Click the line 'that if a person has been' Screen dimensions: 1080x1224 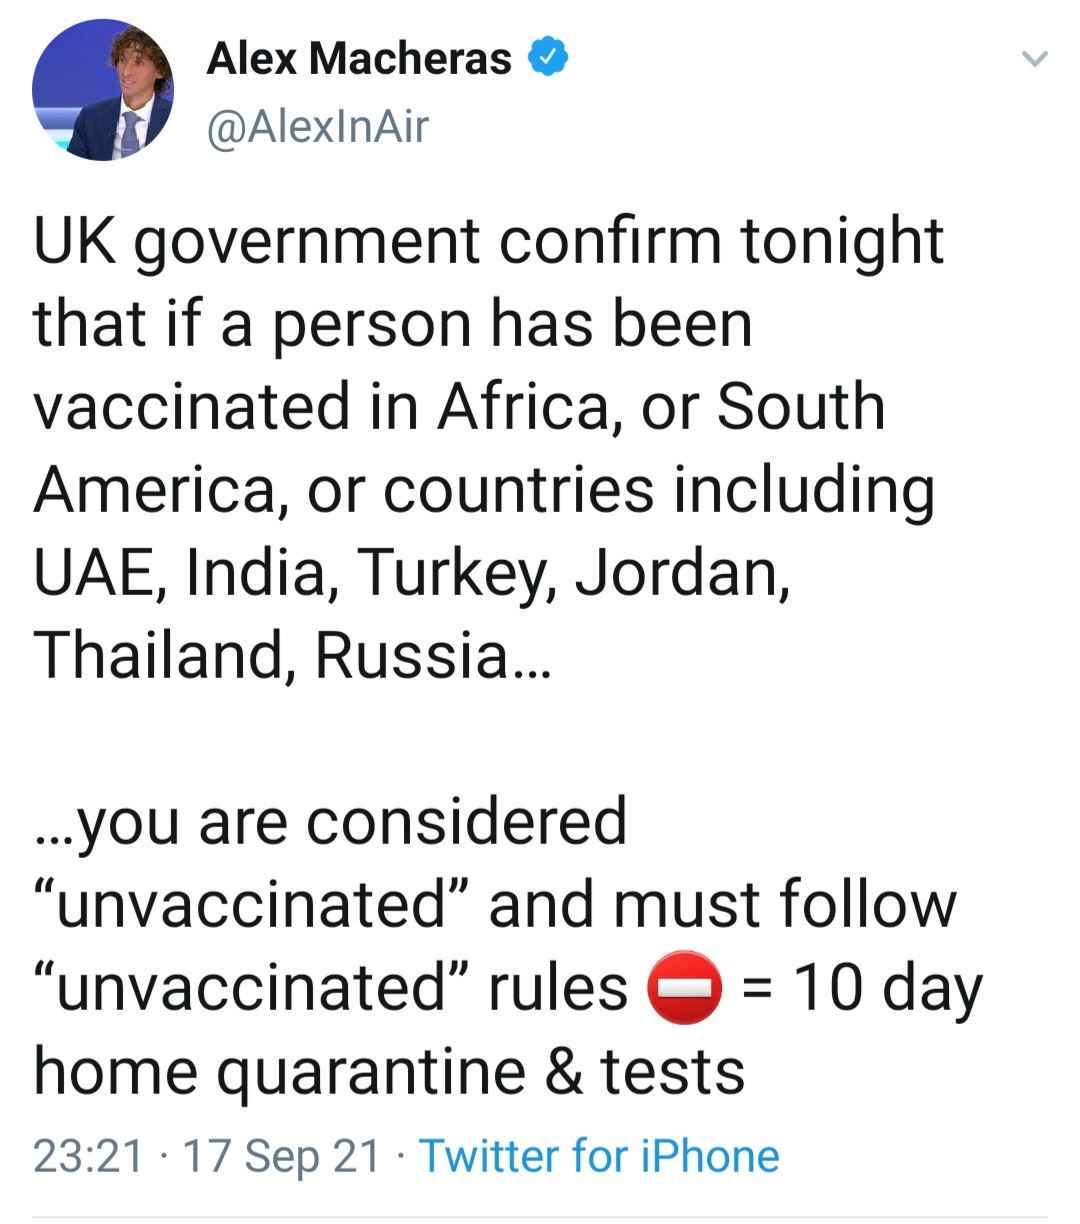pyautogui.click(x=392, y=325)
